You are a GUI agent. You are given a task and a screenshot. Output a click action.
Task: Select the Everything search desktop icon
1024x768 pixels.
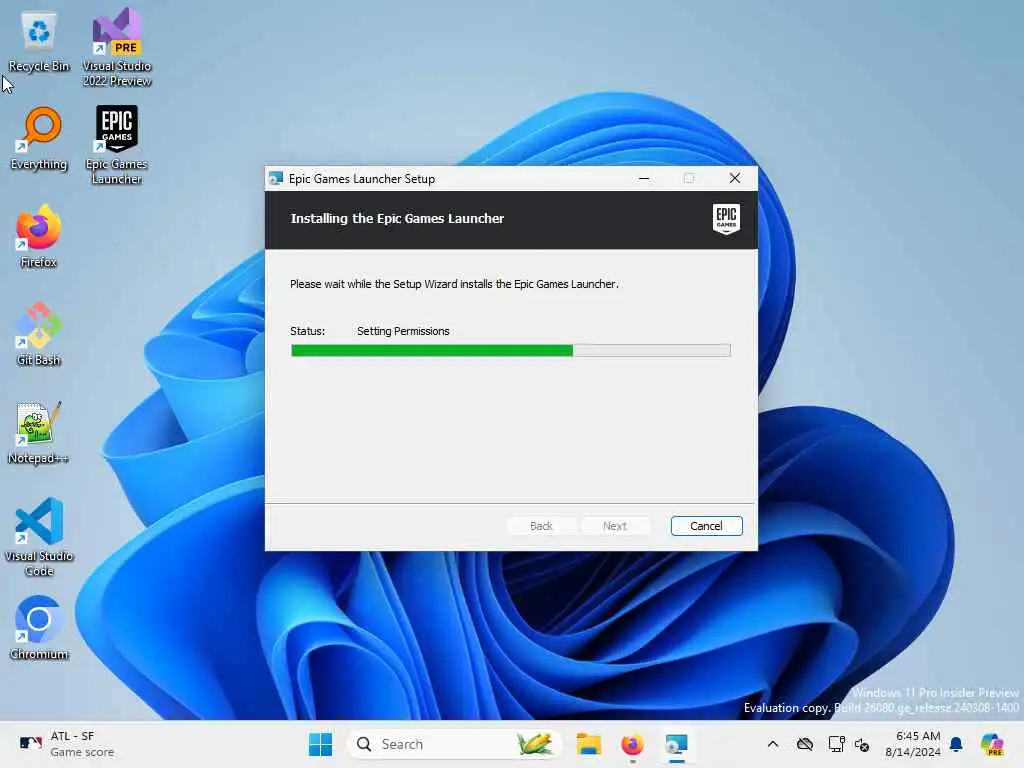point(39,139)
